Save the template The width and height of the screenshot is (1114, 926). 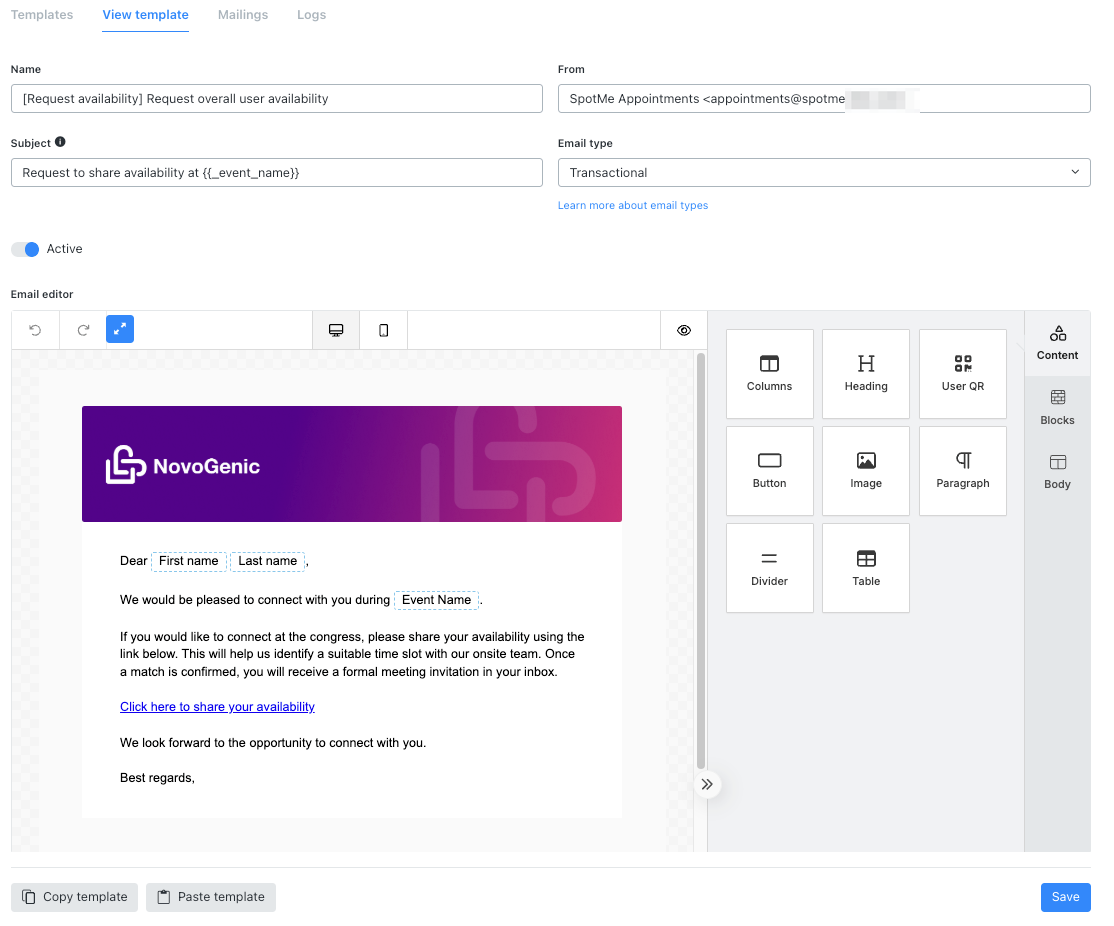pos(1065,897)
